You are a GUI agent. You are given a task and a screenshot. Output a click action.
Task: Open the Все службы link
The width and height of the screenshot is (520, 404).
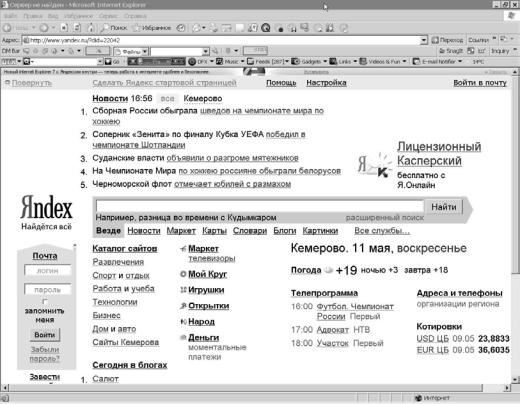pyautogui.click(x=382, y=231)
